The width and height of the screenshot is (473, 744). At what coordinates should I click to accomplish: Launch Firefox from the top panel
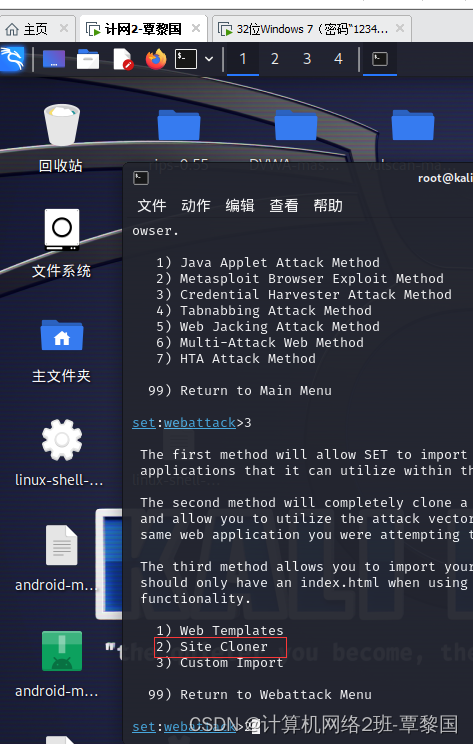[156, 59]
